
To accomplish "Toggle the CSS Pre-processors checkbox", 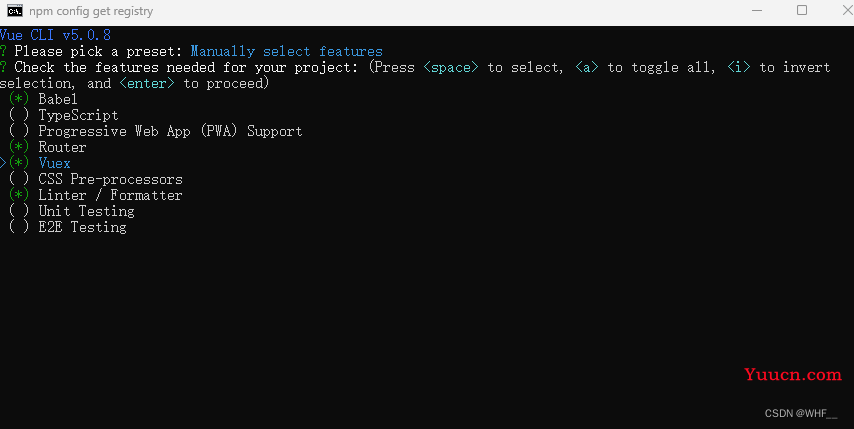I will (19, 179).
